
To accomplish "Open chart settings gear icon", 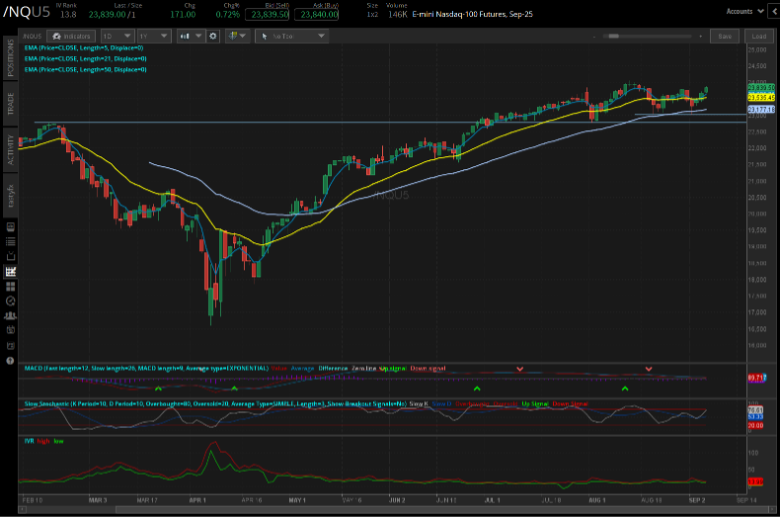I will (x=213, y=36).
